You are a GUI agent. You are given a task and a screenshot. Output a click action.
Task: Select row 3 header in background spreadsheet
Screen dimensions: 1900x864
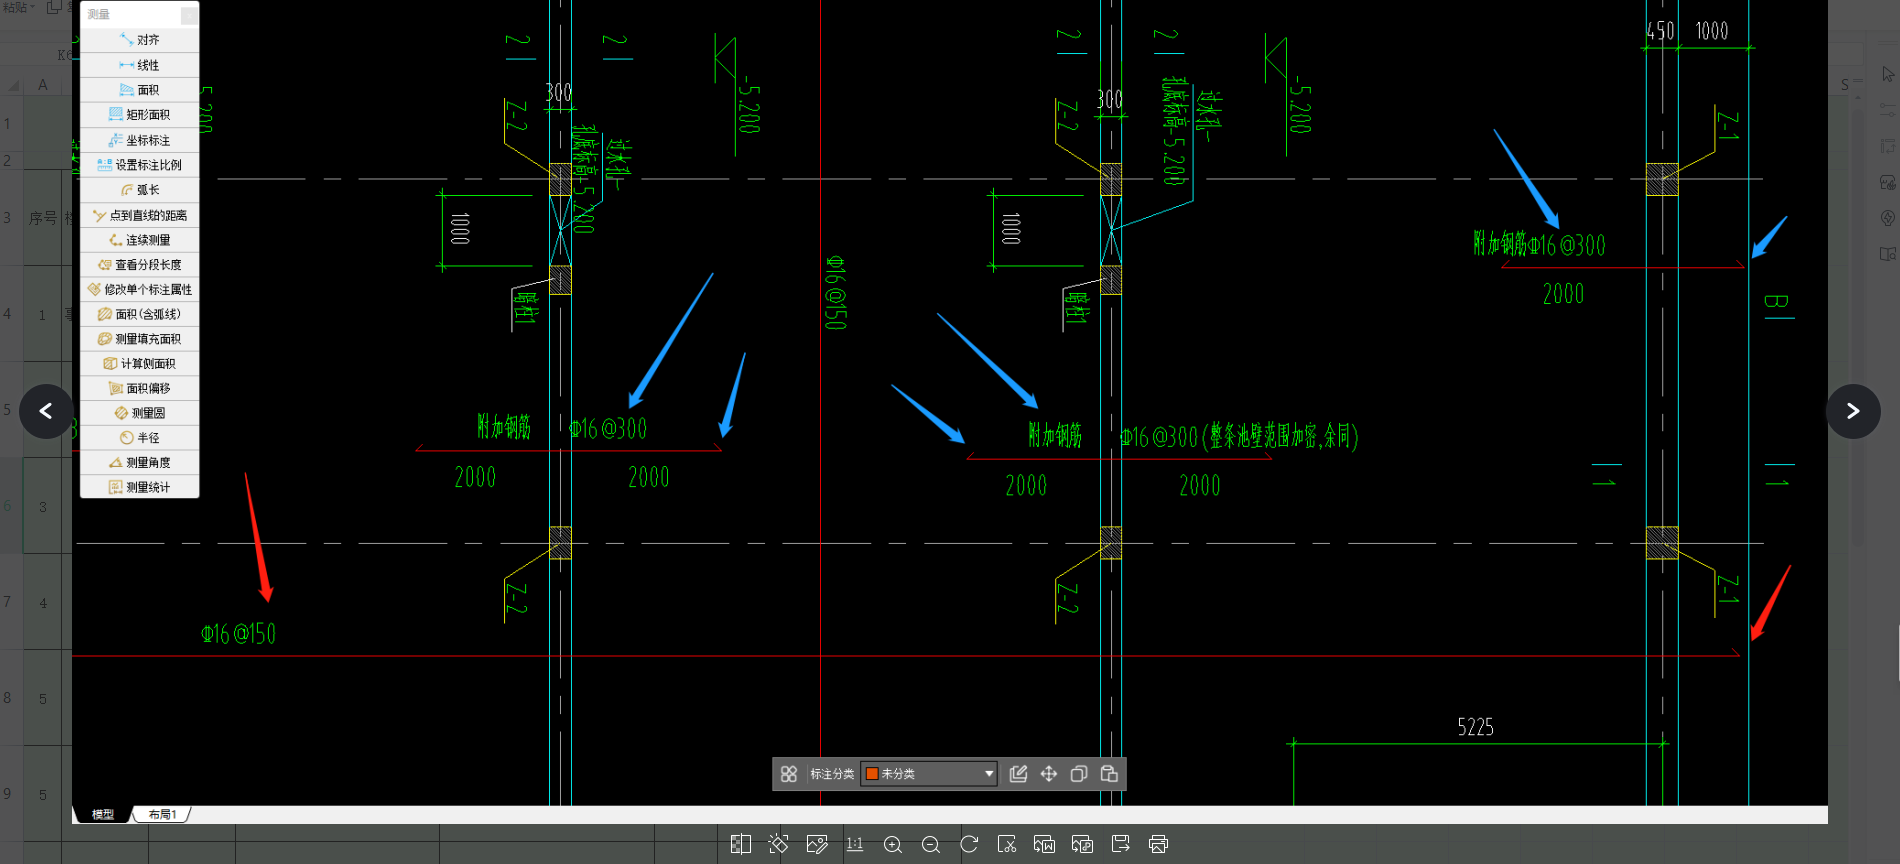pos(7,217)
